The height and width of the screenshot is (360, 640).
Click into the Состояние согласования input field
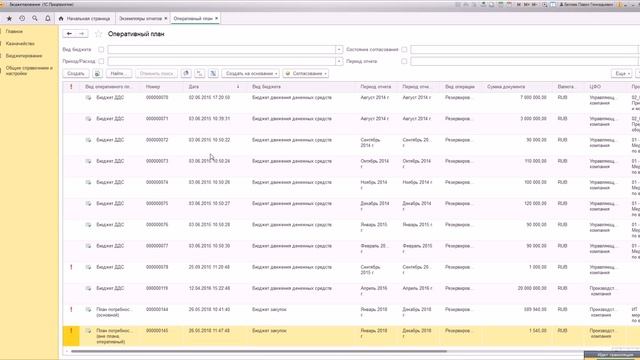[x=524, y=49]
